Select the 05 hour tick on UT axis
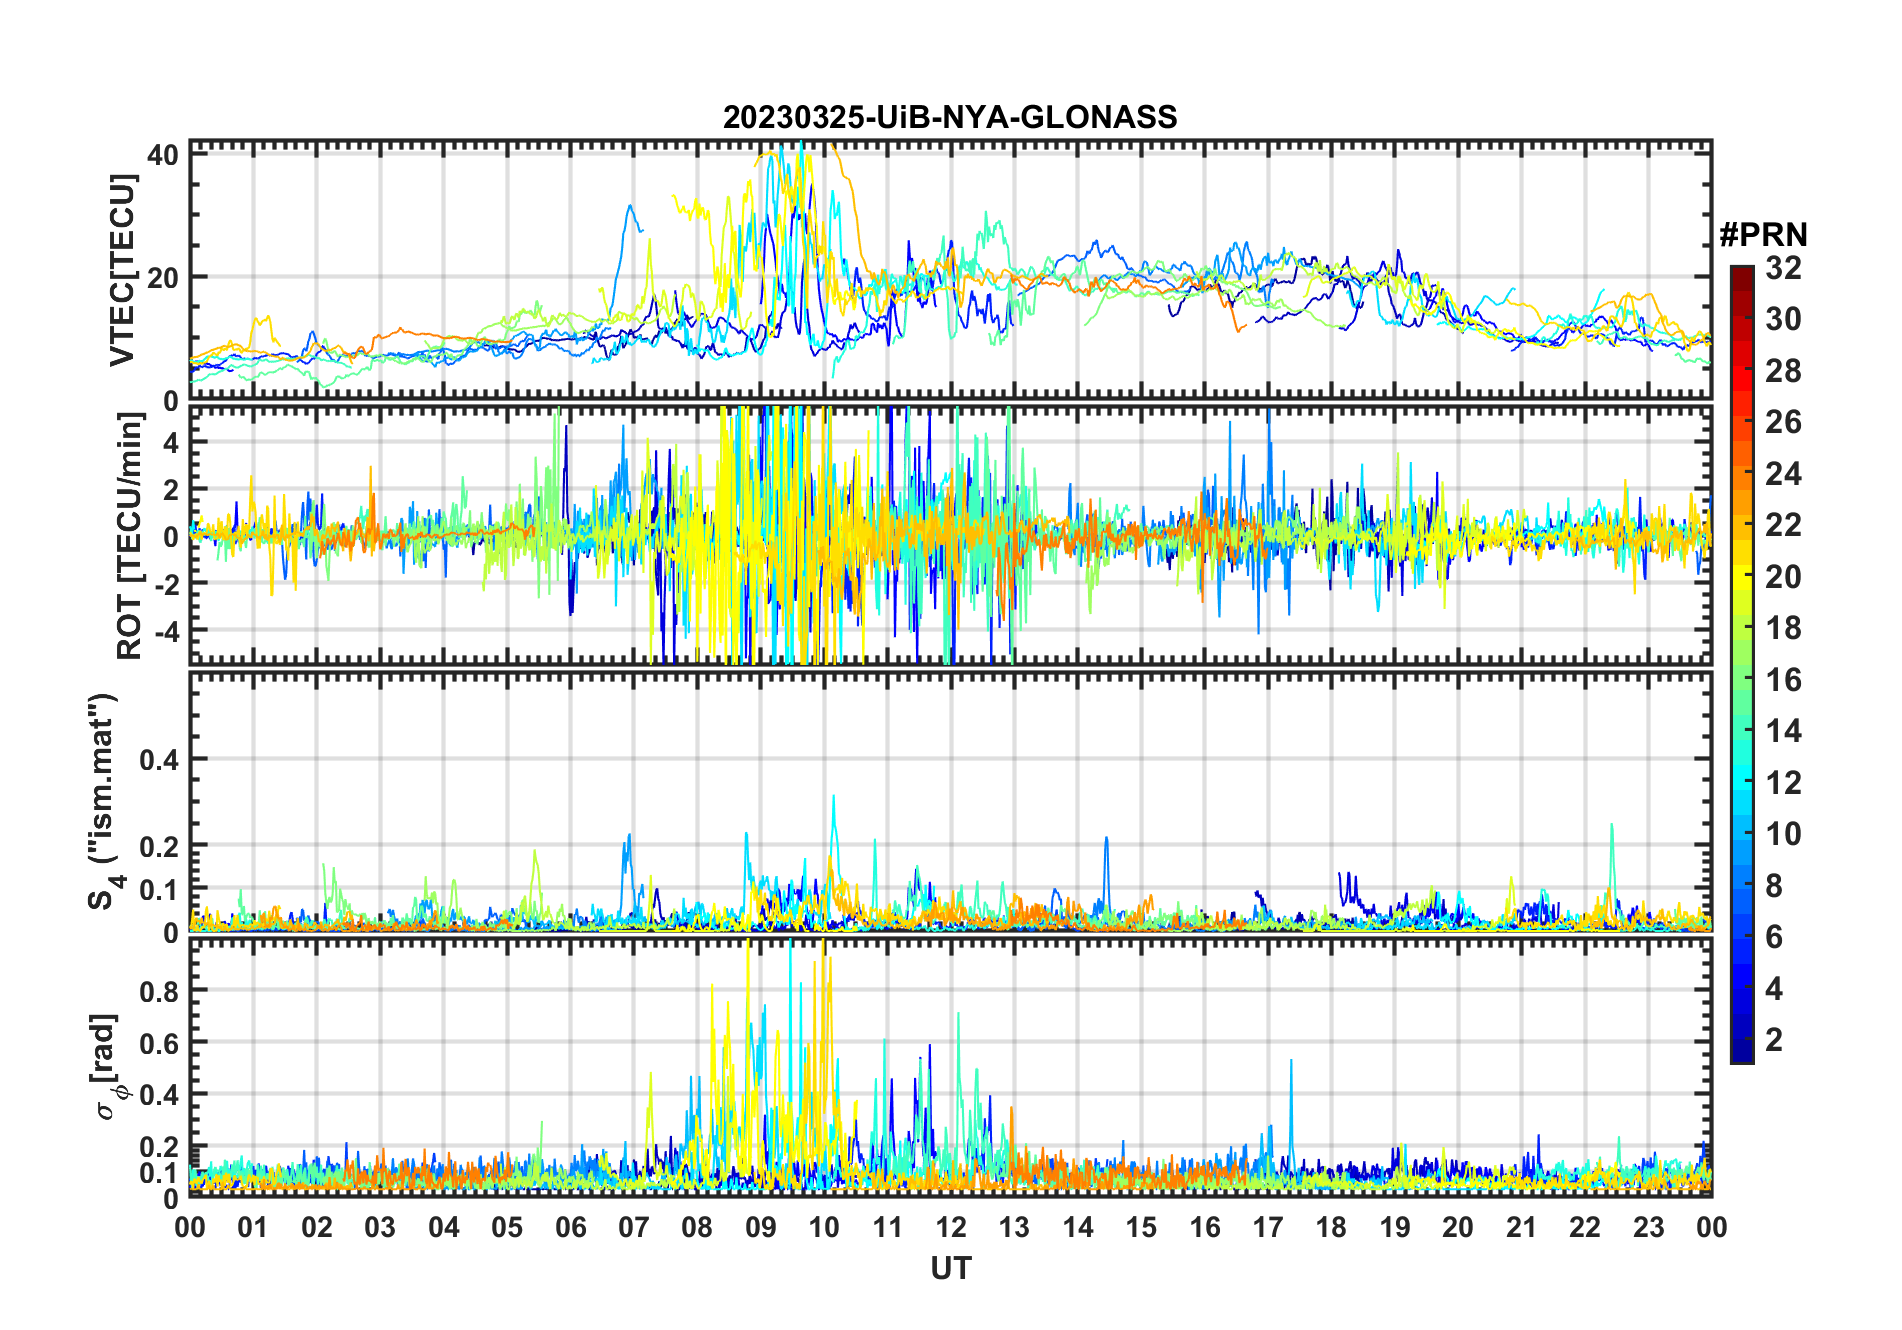 coord(507,1227)
